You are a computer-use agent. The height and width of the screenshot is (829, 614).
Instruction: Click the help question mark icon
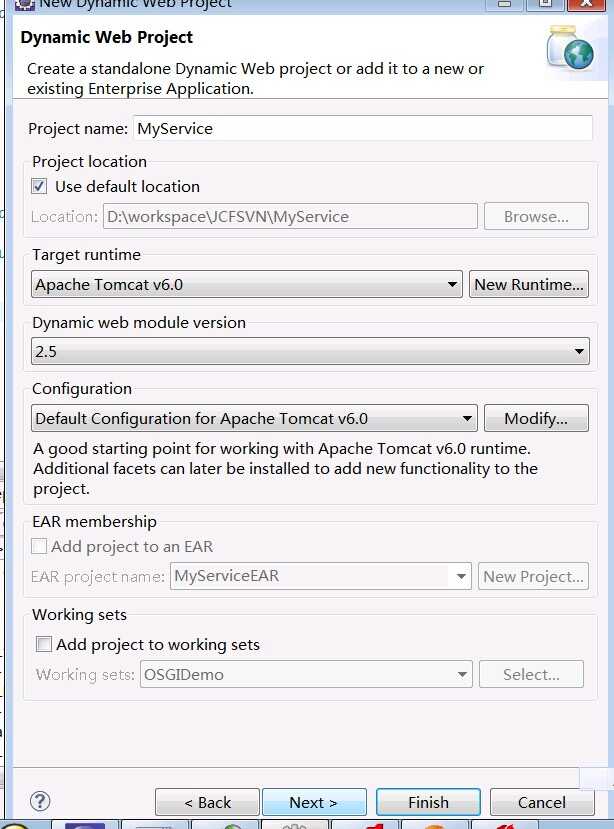coord(40,801)
